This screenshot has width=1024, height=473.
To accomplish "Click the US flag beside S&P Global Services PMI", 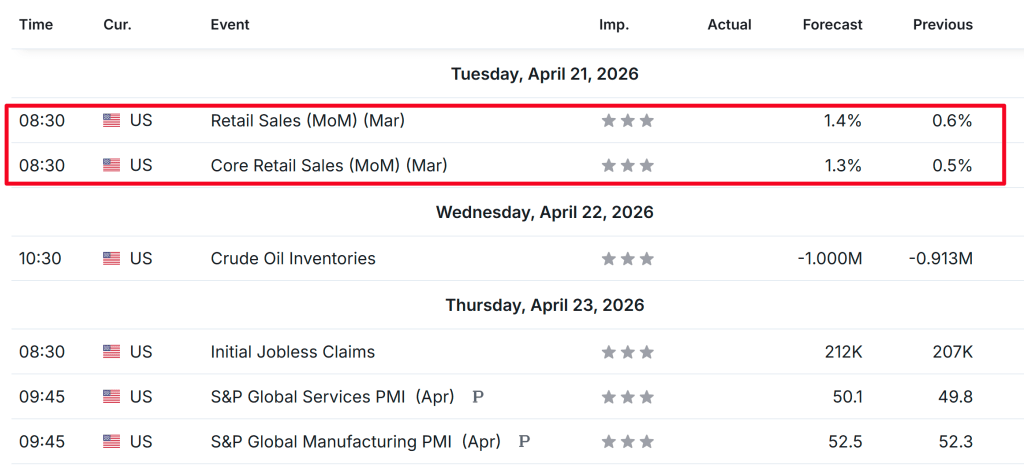I will tap(111, 397).
